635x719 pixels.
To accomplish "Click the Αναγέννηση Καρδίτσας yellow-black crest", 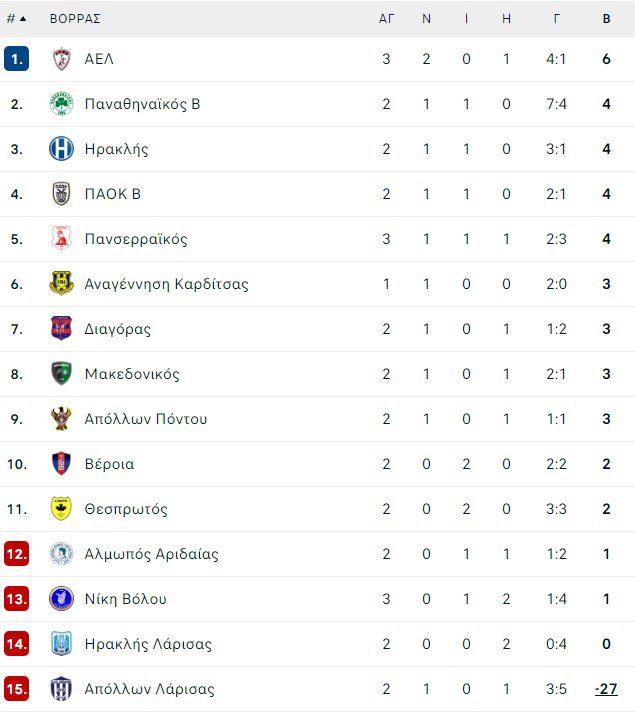I will click(61, 284).
